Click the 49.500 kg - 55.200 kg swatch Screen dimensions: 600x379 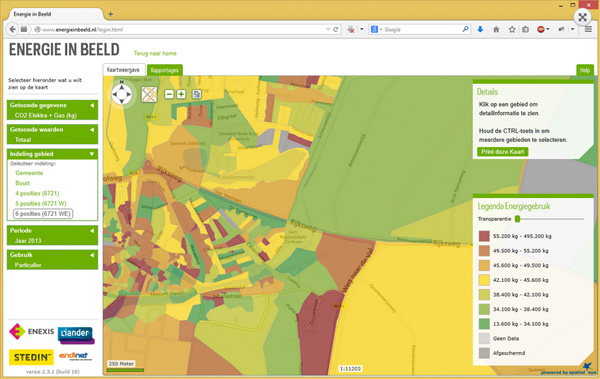point(484,251)
